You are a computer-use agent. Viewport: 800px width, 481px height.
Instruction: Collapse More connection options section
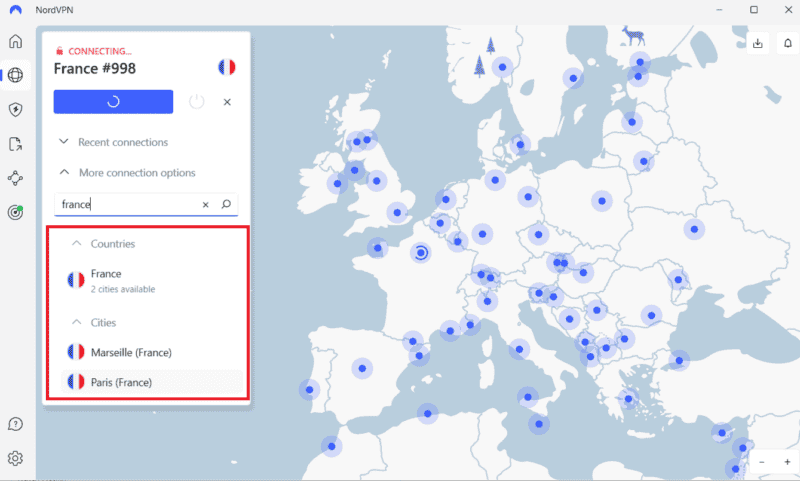[128, 172]
